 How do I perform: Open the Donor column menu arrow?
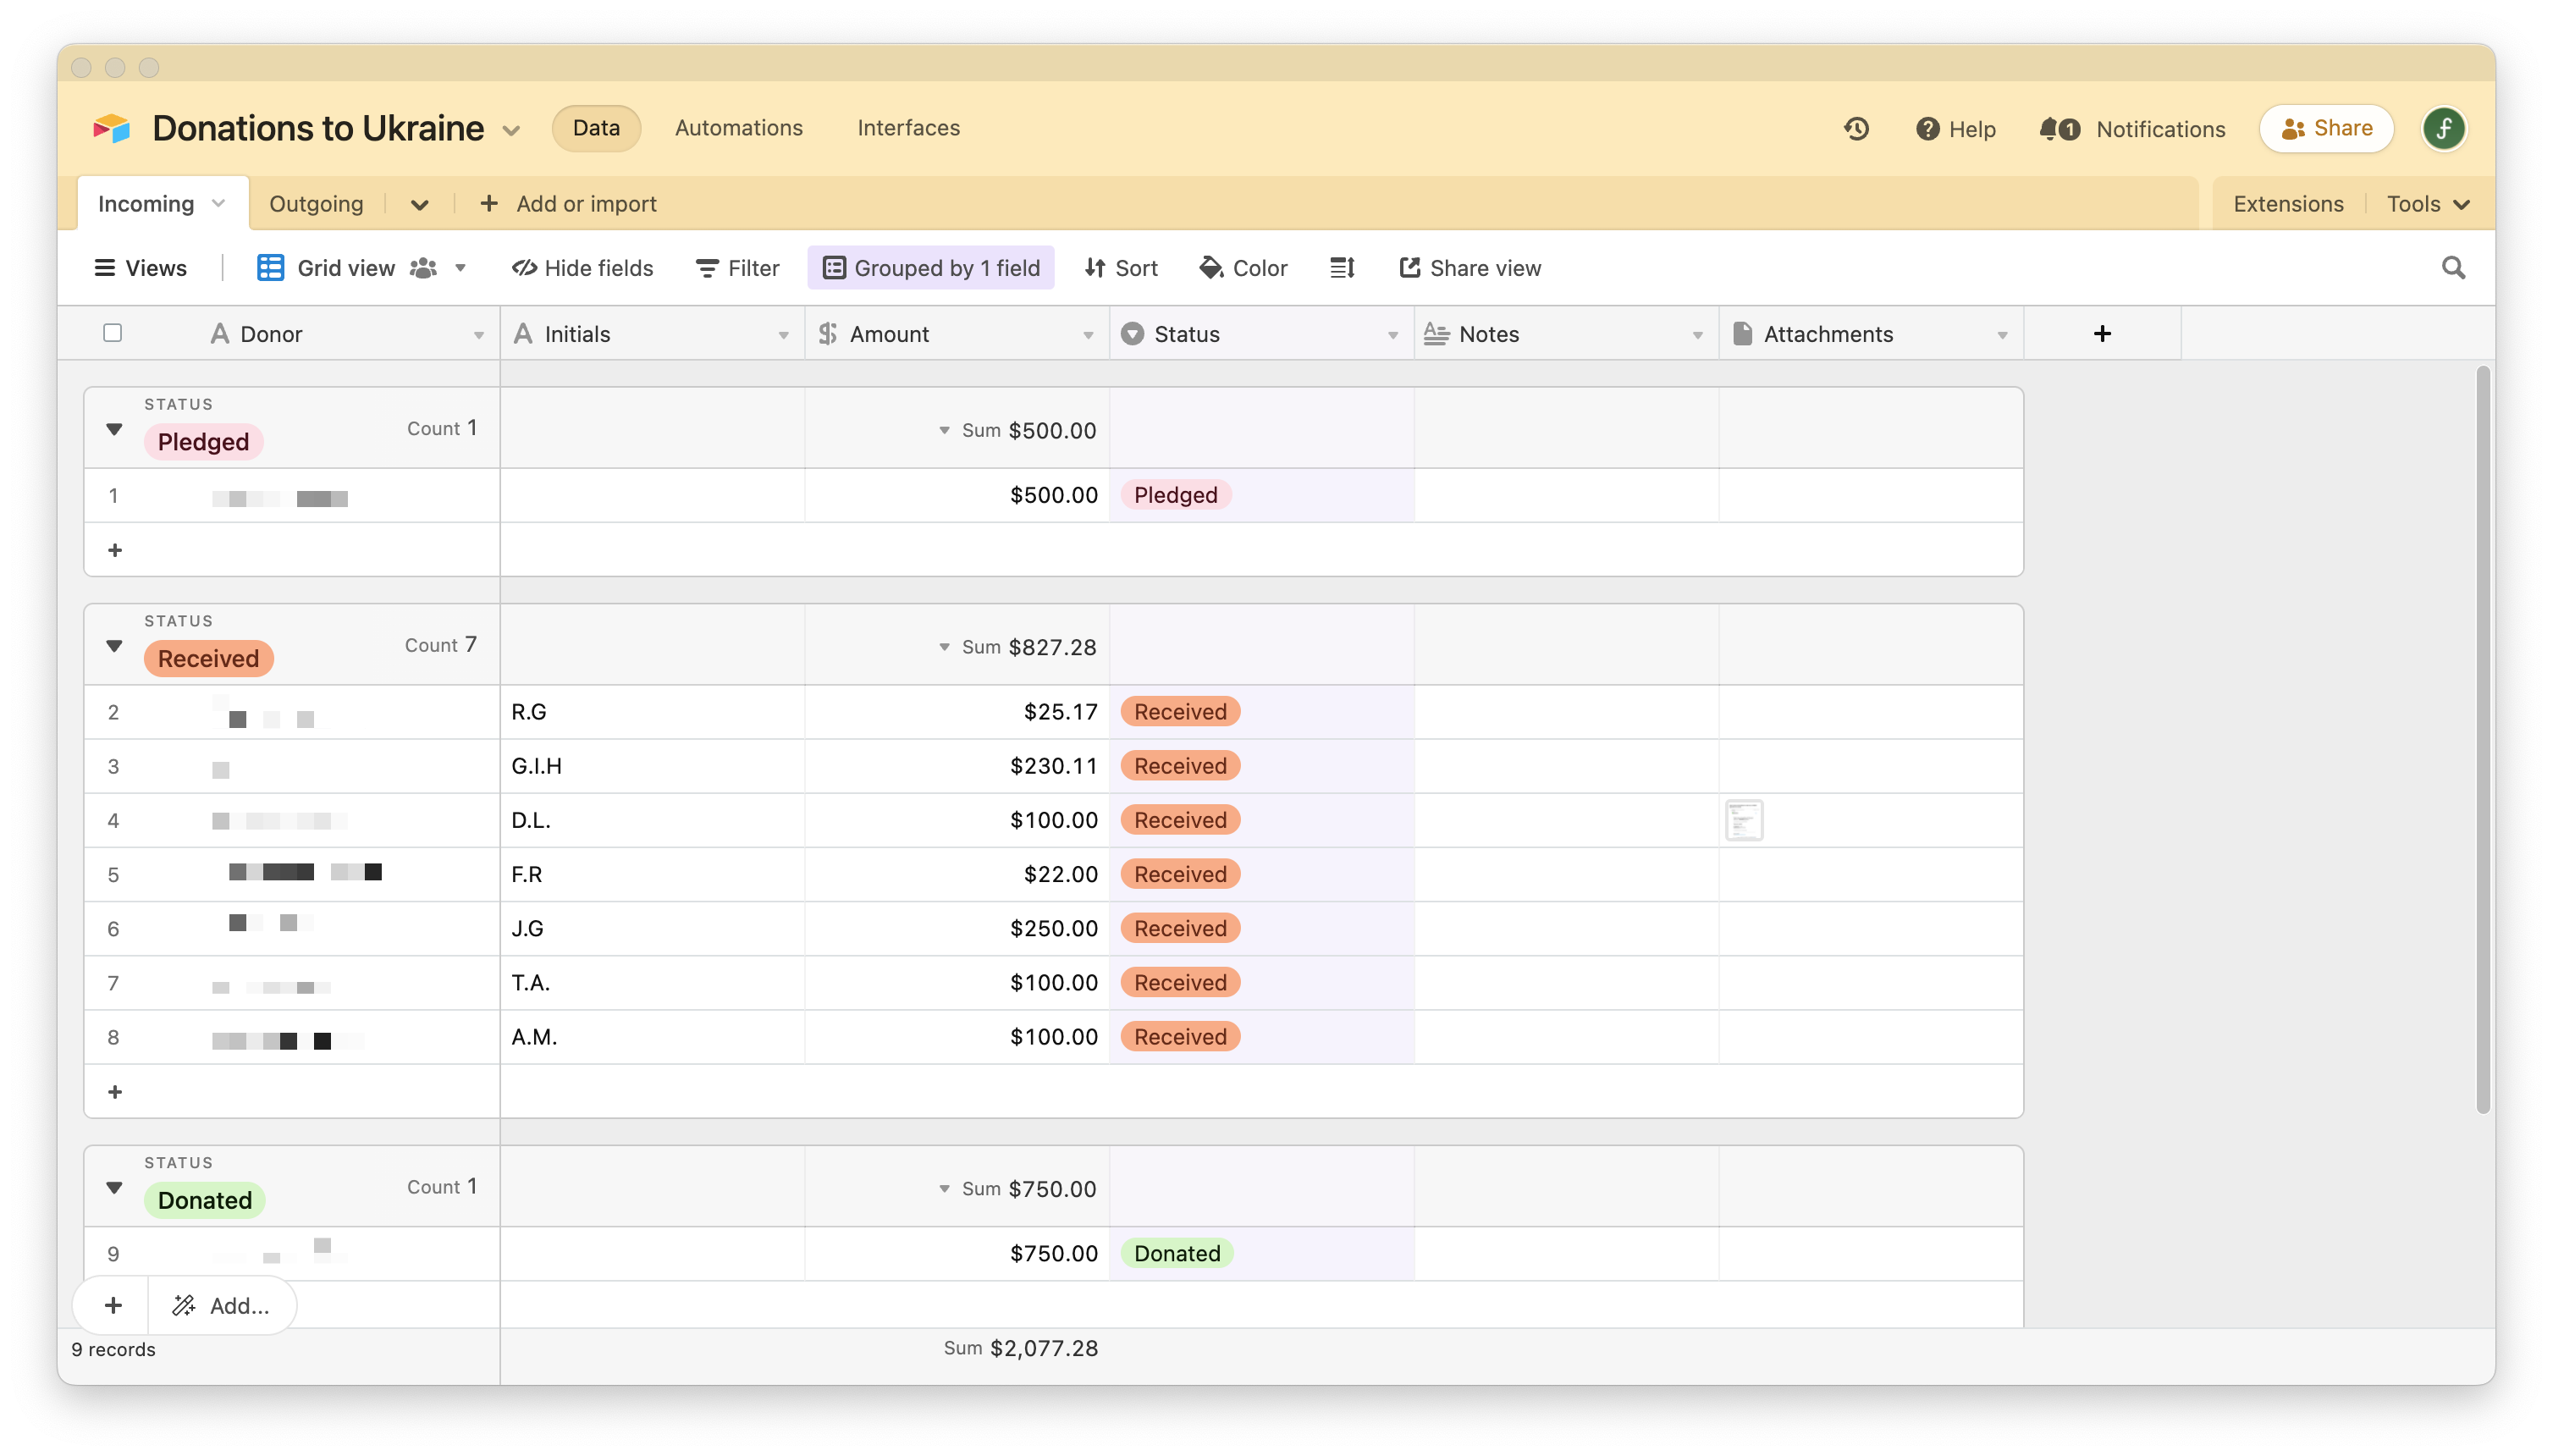[479, 335]
